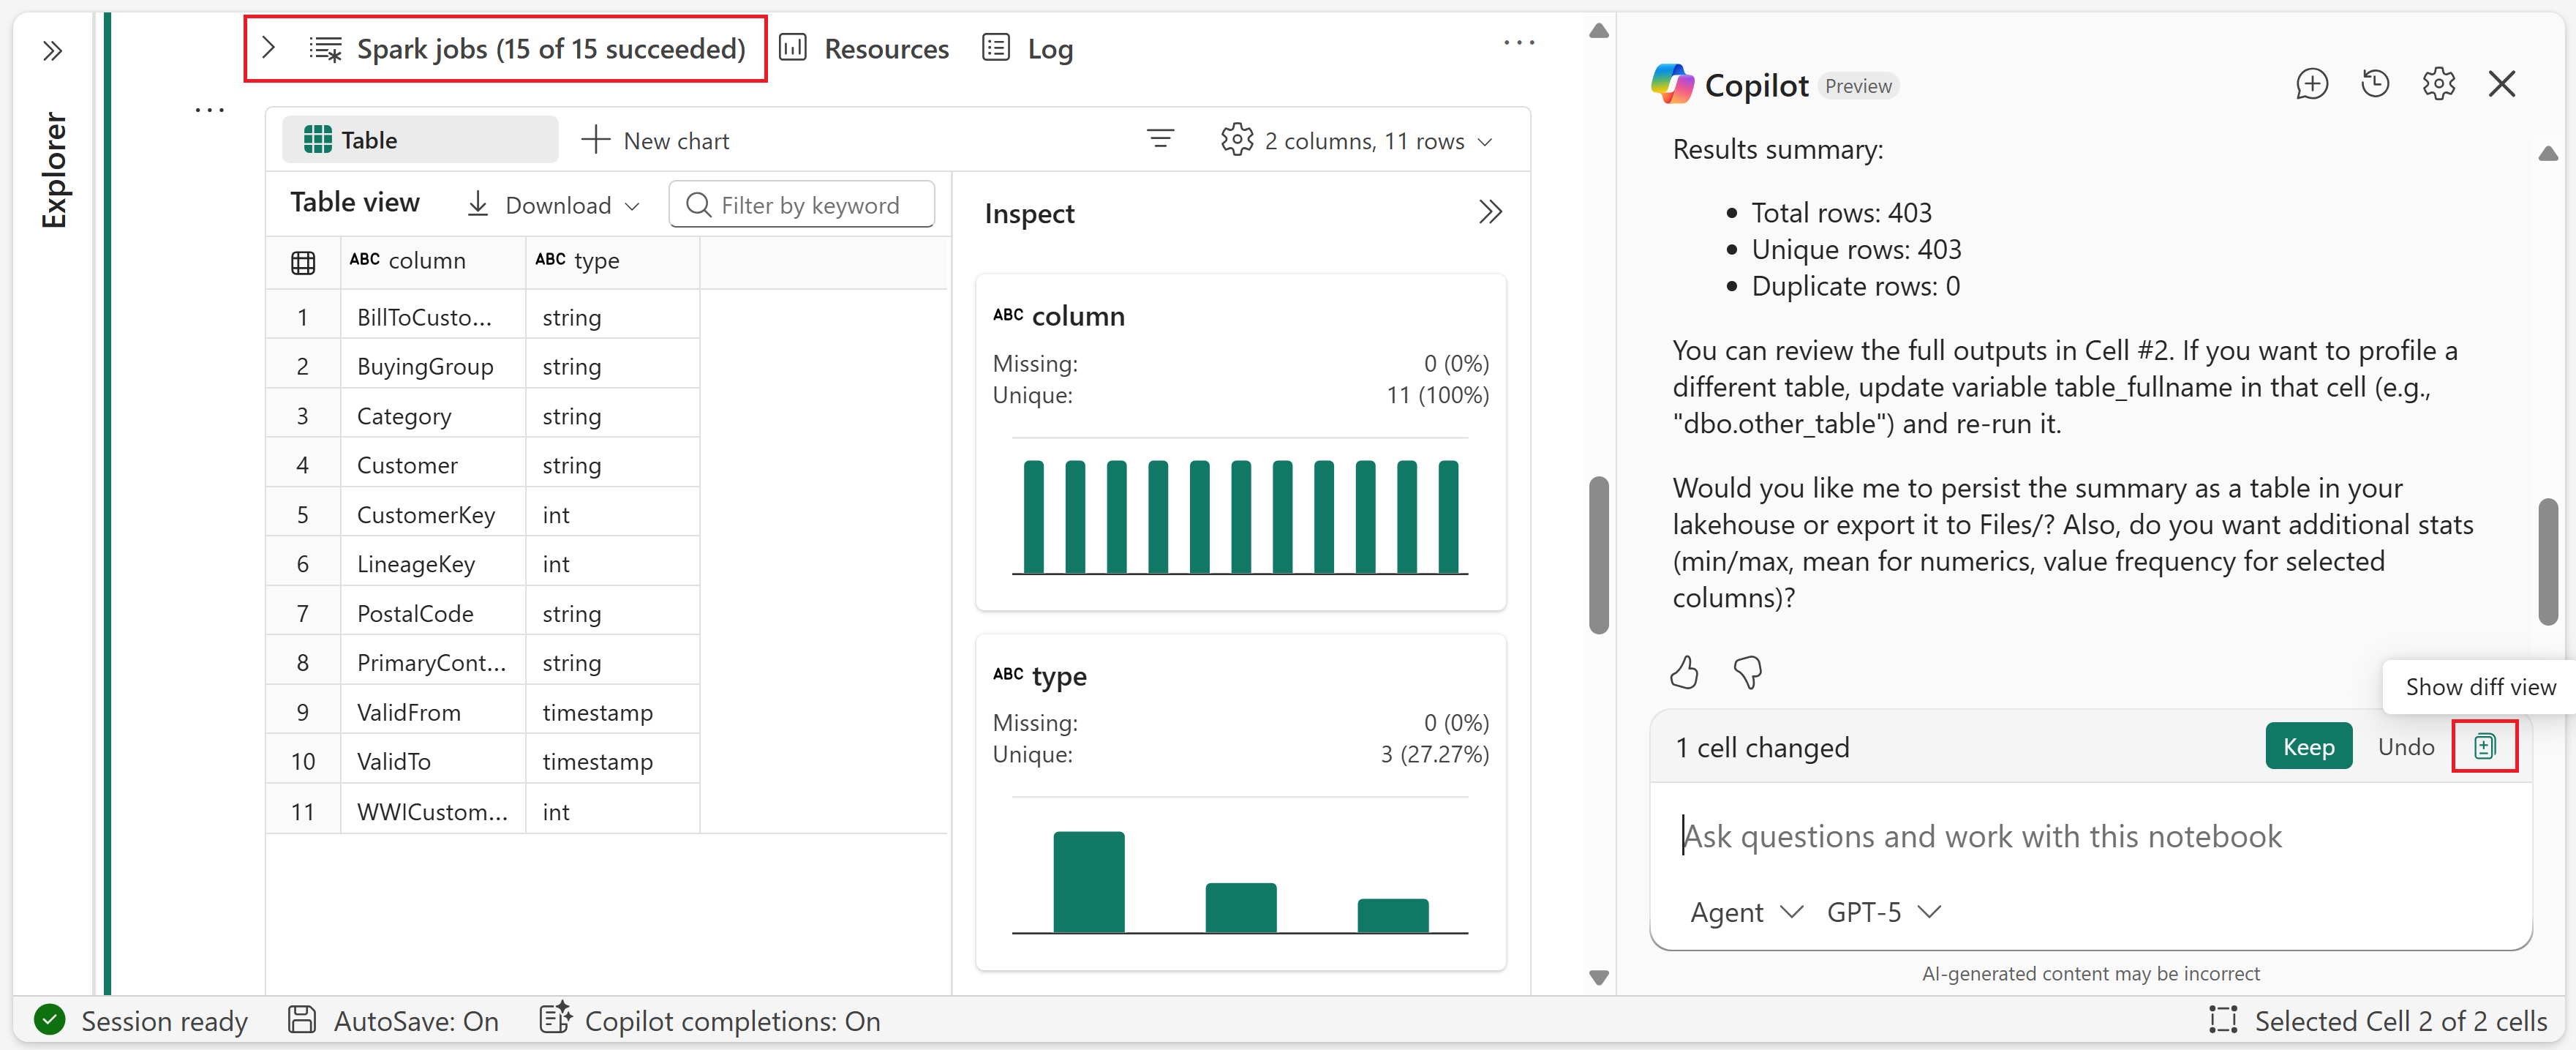Expand the Explorer side panel
This screenshot has height=1050, width=2576.
point(53,51)
